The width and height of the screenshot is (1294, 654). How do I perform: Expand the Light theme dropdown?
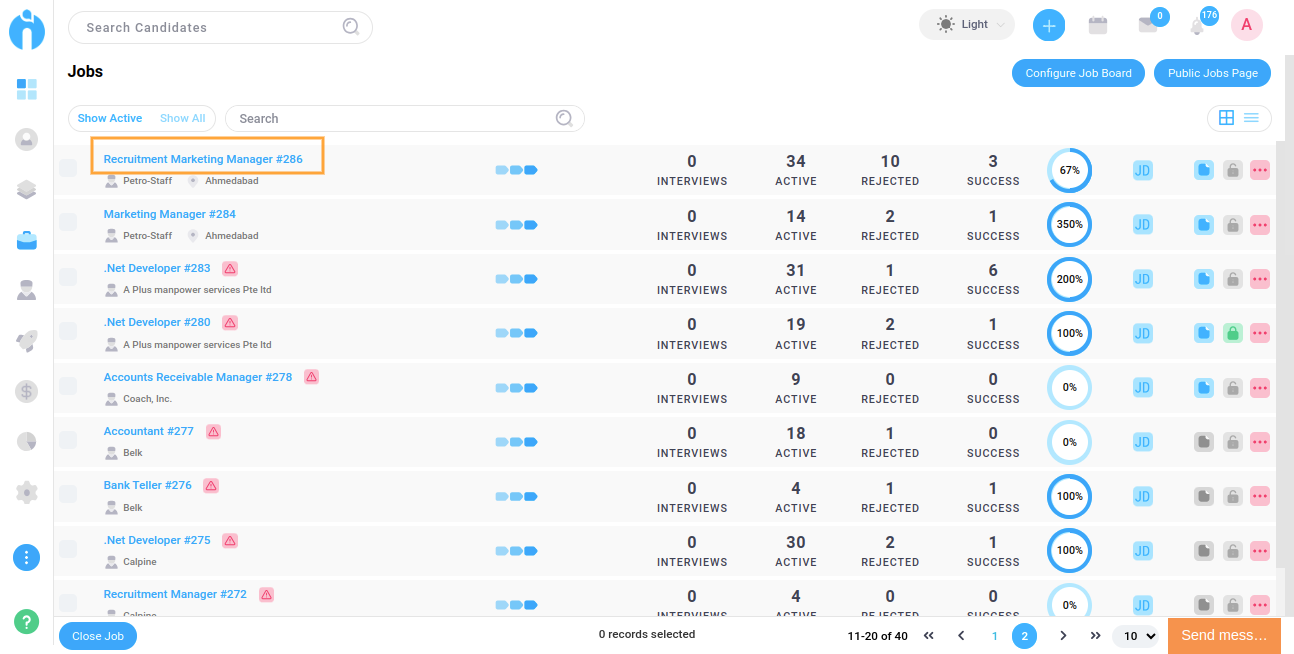tap(966, 25)
